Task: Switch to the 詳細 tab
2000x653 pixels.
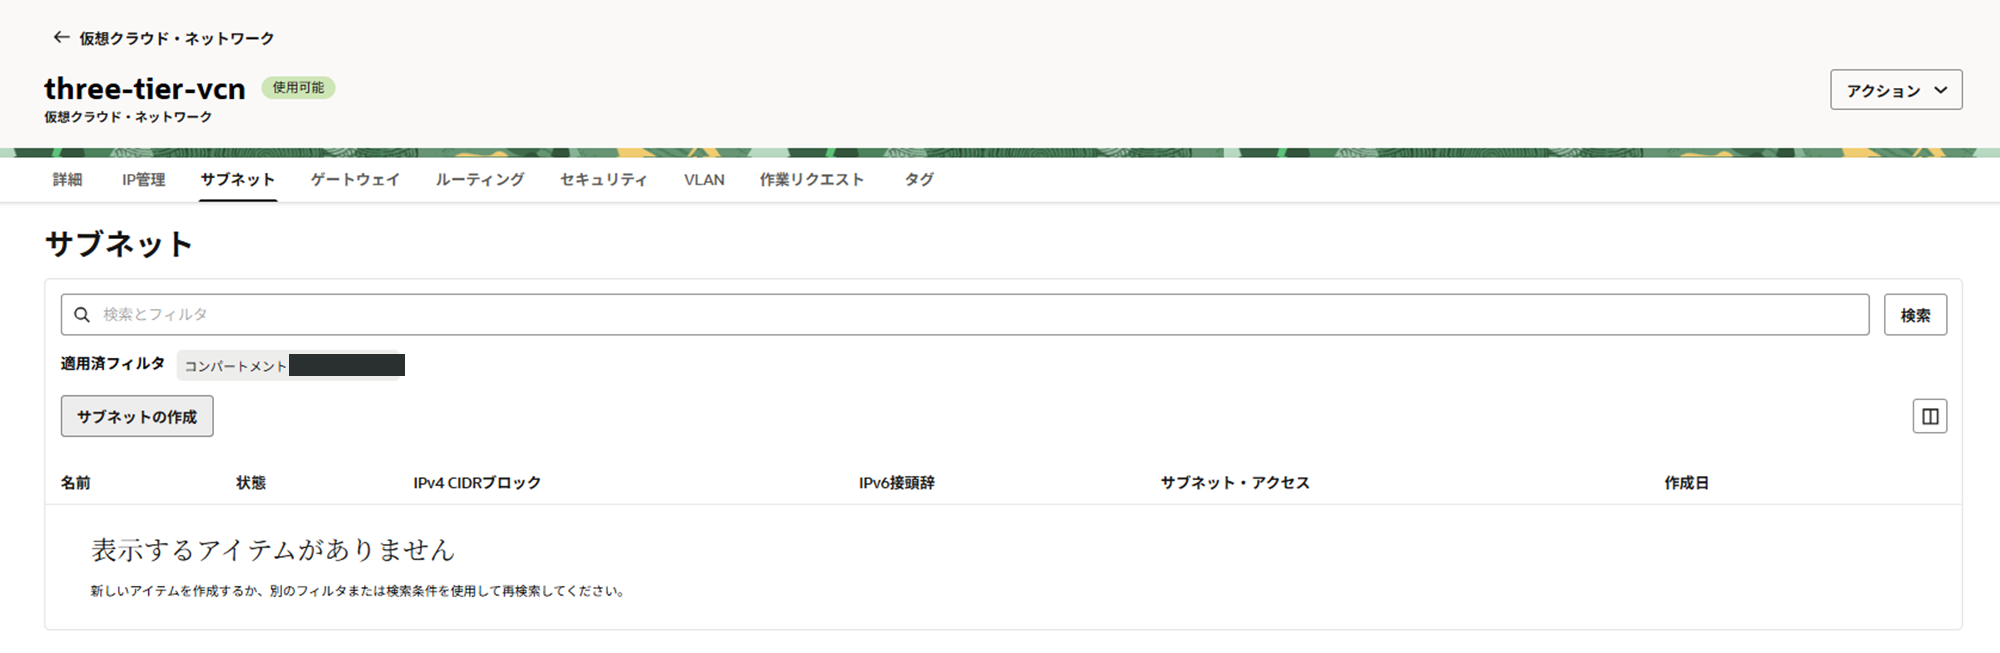Action: pyautogui.click(x=68, y=179)
